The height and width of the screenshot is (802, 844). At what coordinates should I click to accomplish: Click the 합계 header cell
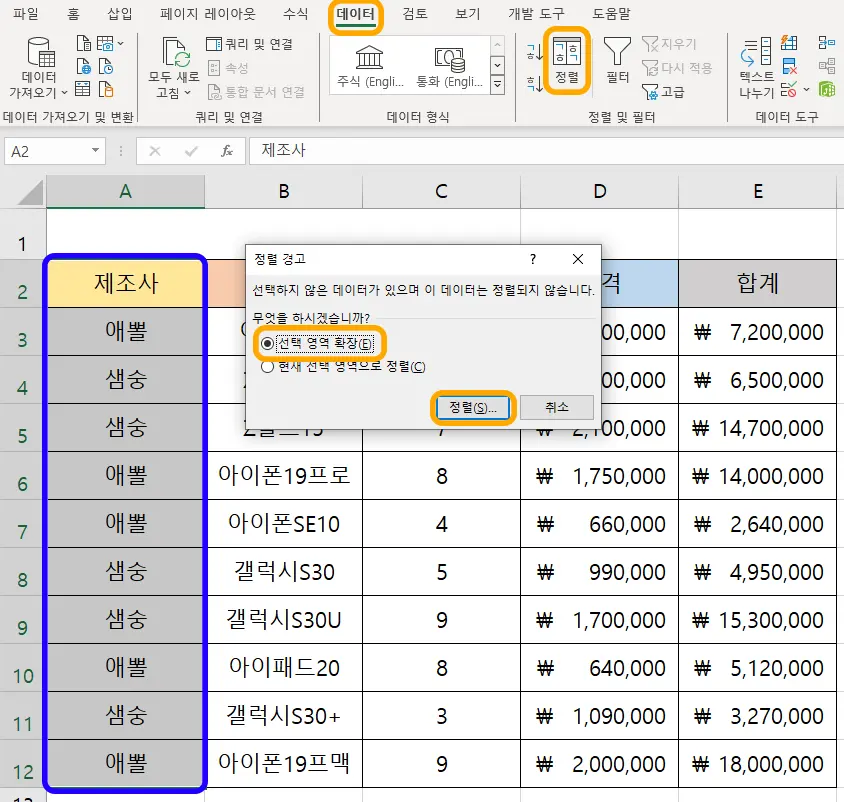758,284
